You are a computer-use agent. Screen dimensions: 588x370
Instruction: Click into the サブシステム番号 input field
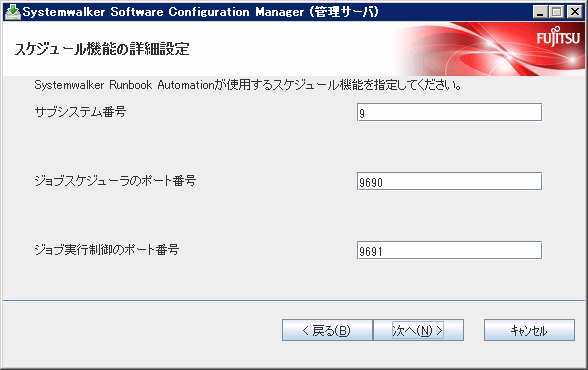click(449, 112)
